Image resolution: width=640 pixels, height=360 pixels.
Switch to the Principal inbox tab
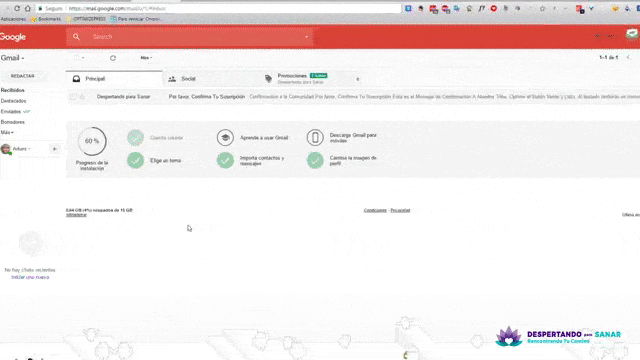click(114, 79)
